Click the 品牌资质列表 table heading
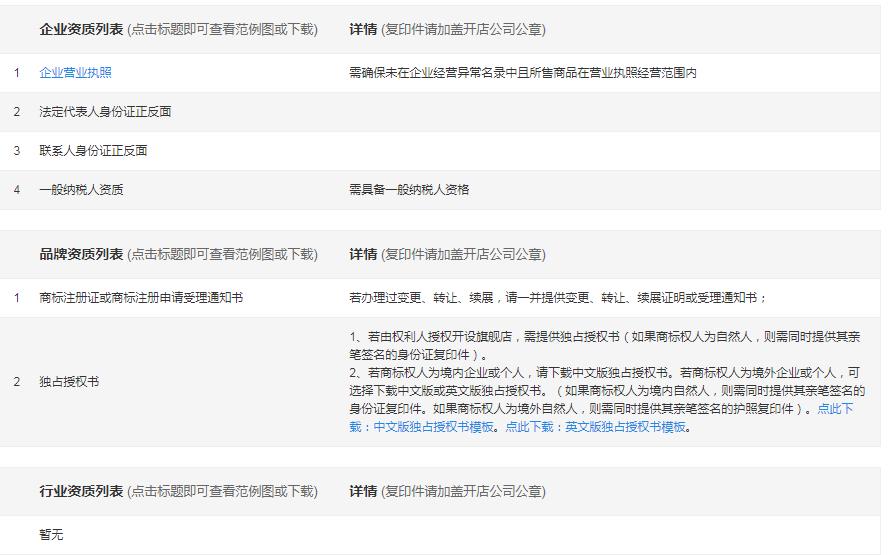 coord(81,255)
